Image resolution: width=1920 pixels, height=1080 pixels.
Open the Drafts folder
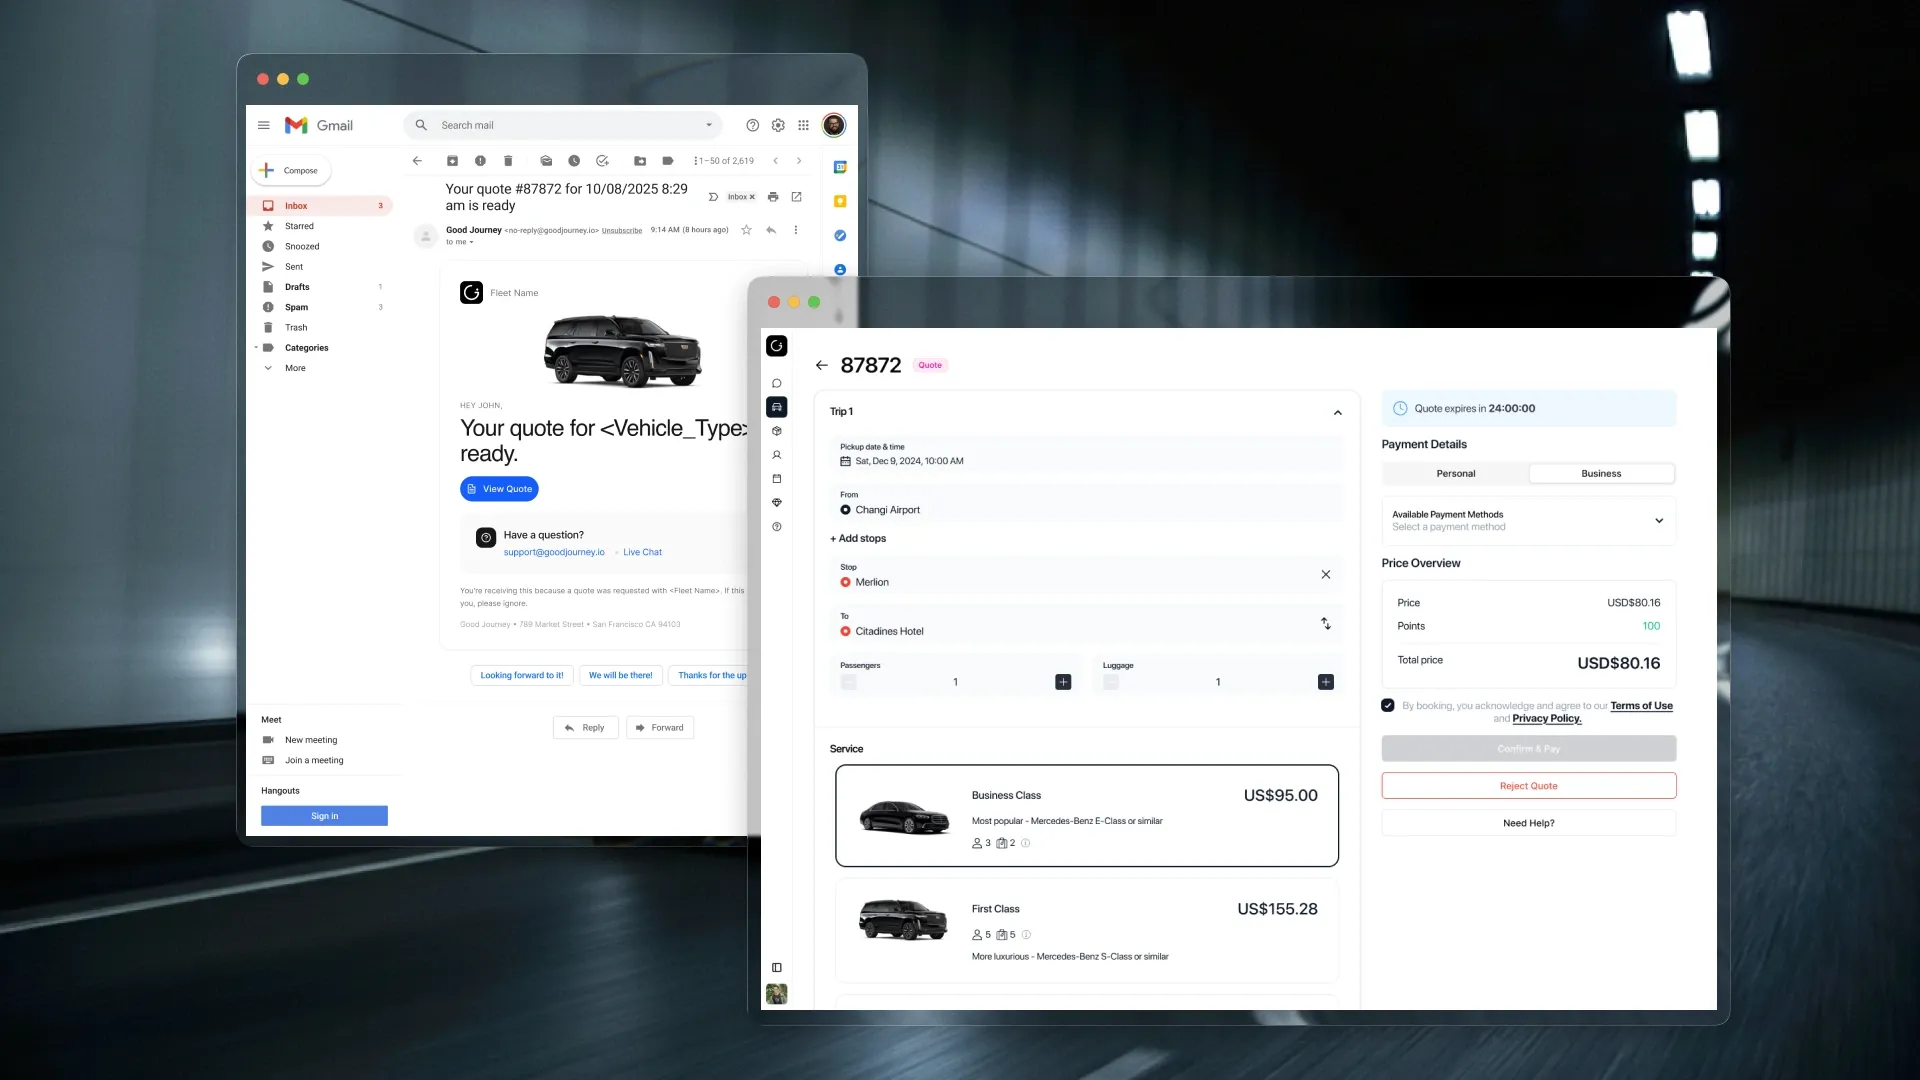[x=297, y=287]
